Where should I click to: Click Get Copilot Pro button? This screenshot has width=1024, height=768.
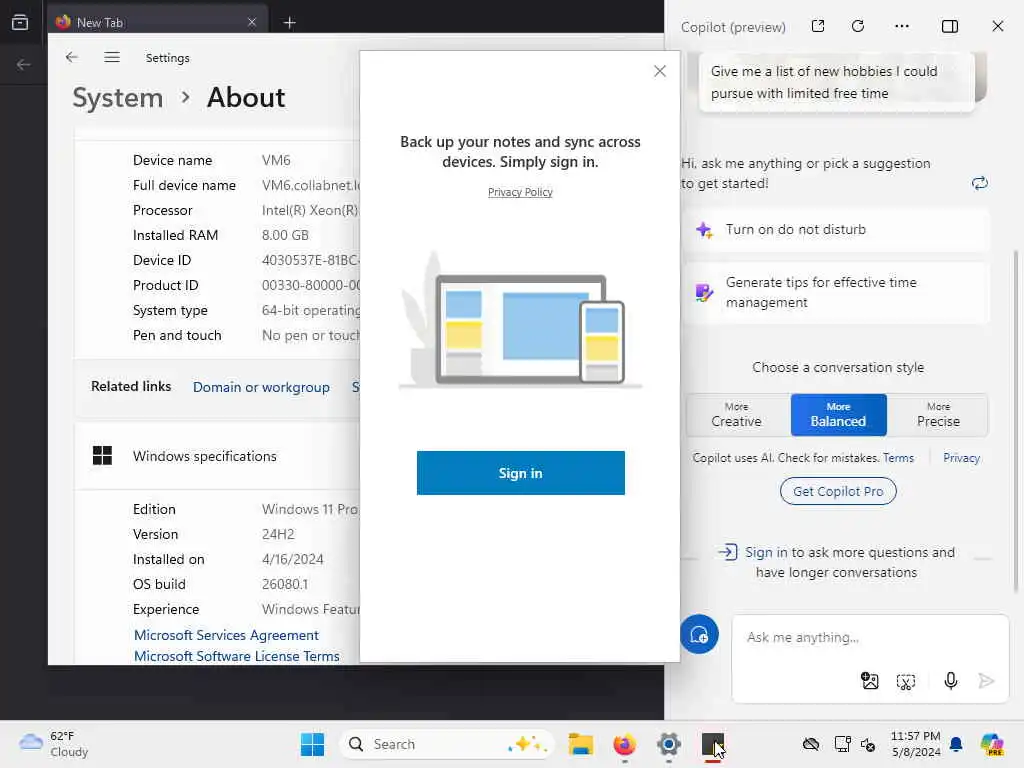838,491
